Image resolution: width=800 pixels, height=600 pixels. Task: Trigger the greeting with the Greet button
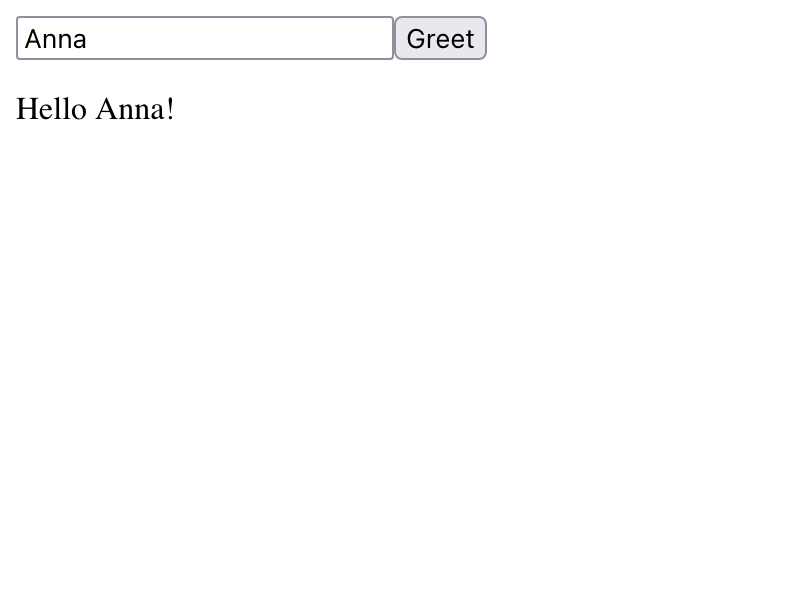tap(440, 38)
